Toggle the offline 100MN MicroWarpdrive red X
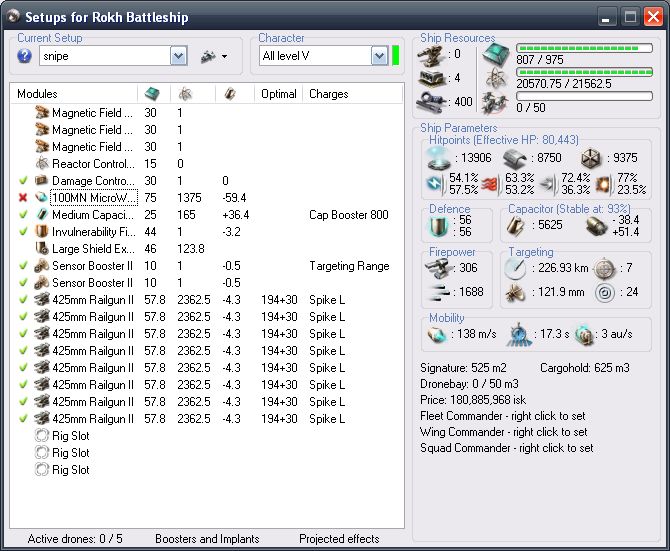670x551 pixels. [x=22, y=198]
